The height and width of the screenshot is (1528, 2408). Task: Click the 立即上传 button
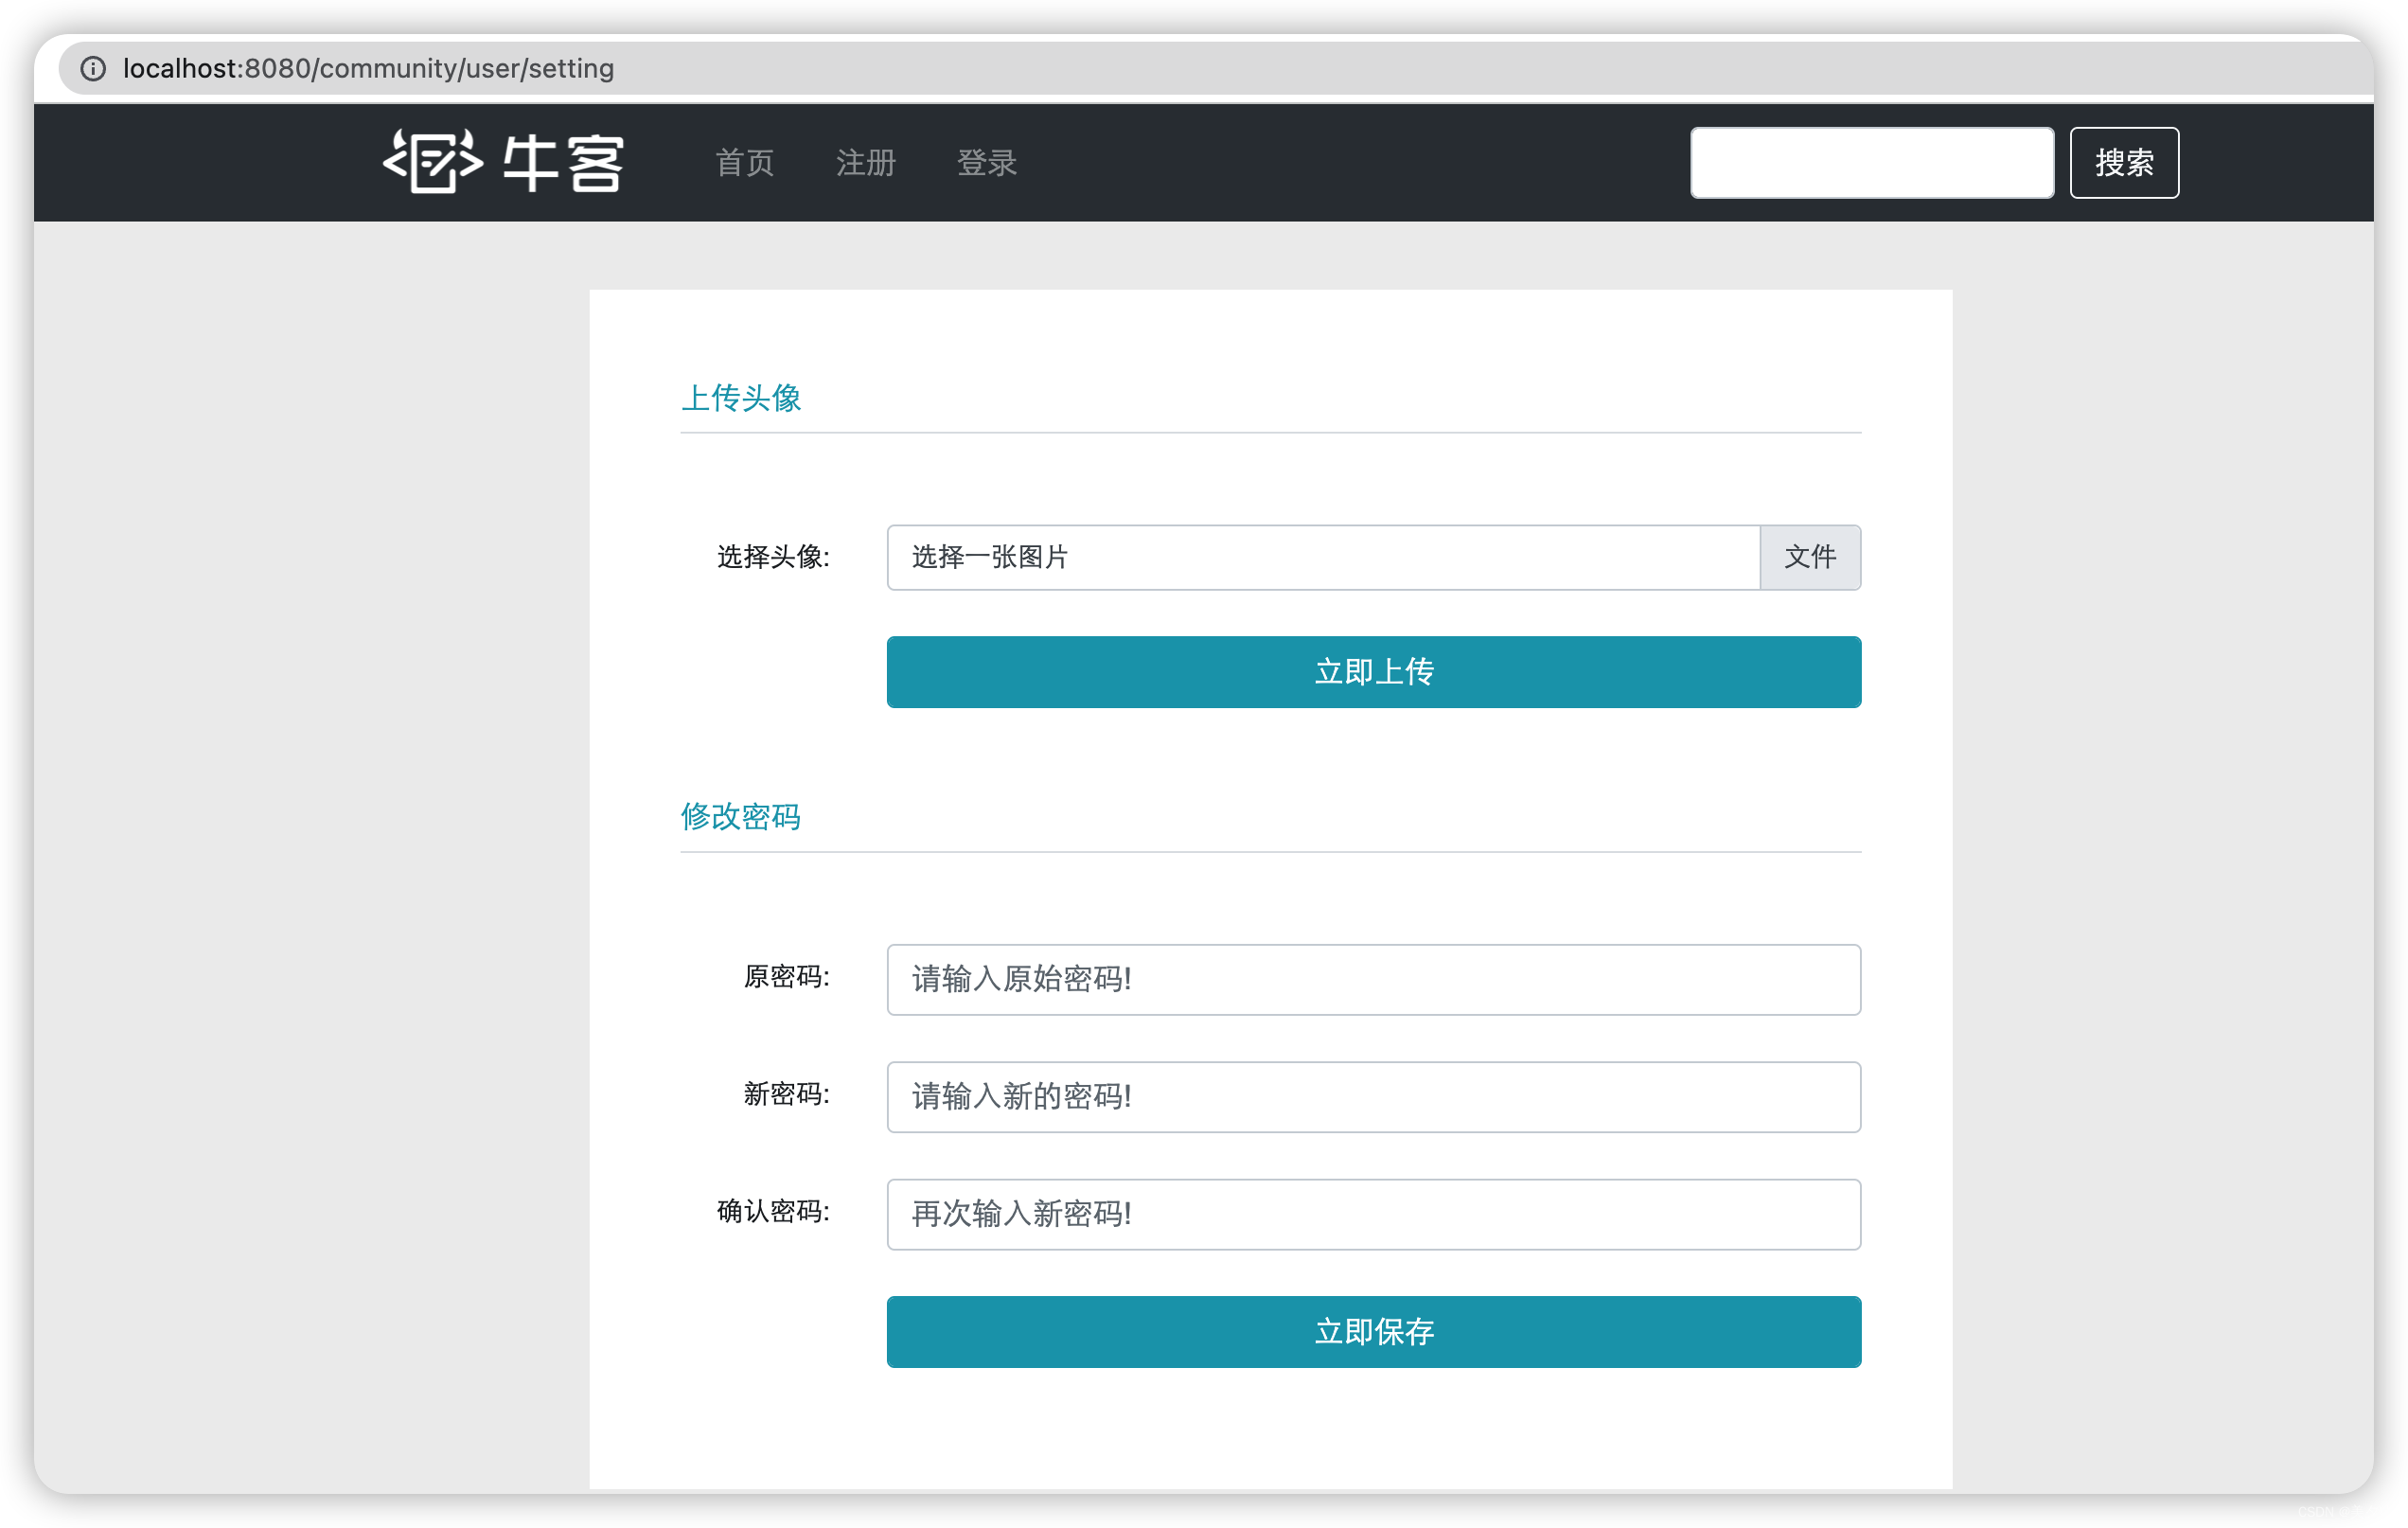pos(1374,672)
